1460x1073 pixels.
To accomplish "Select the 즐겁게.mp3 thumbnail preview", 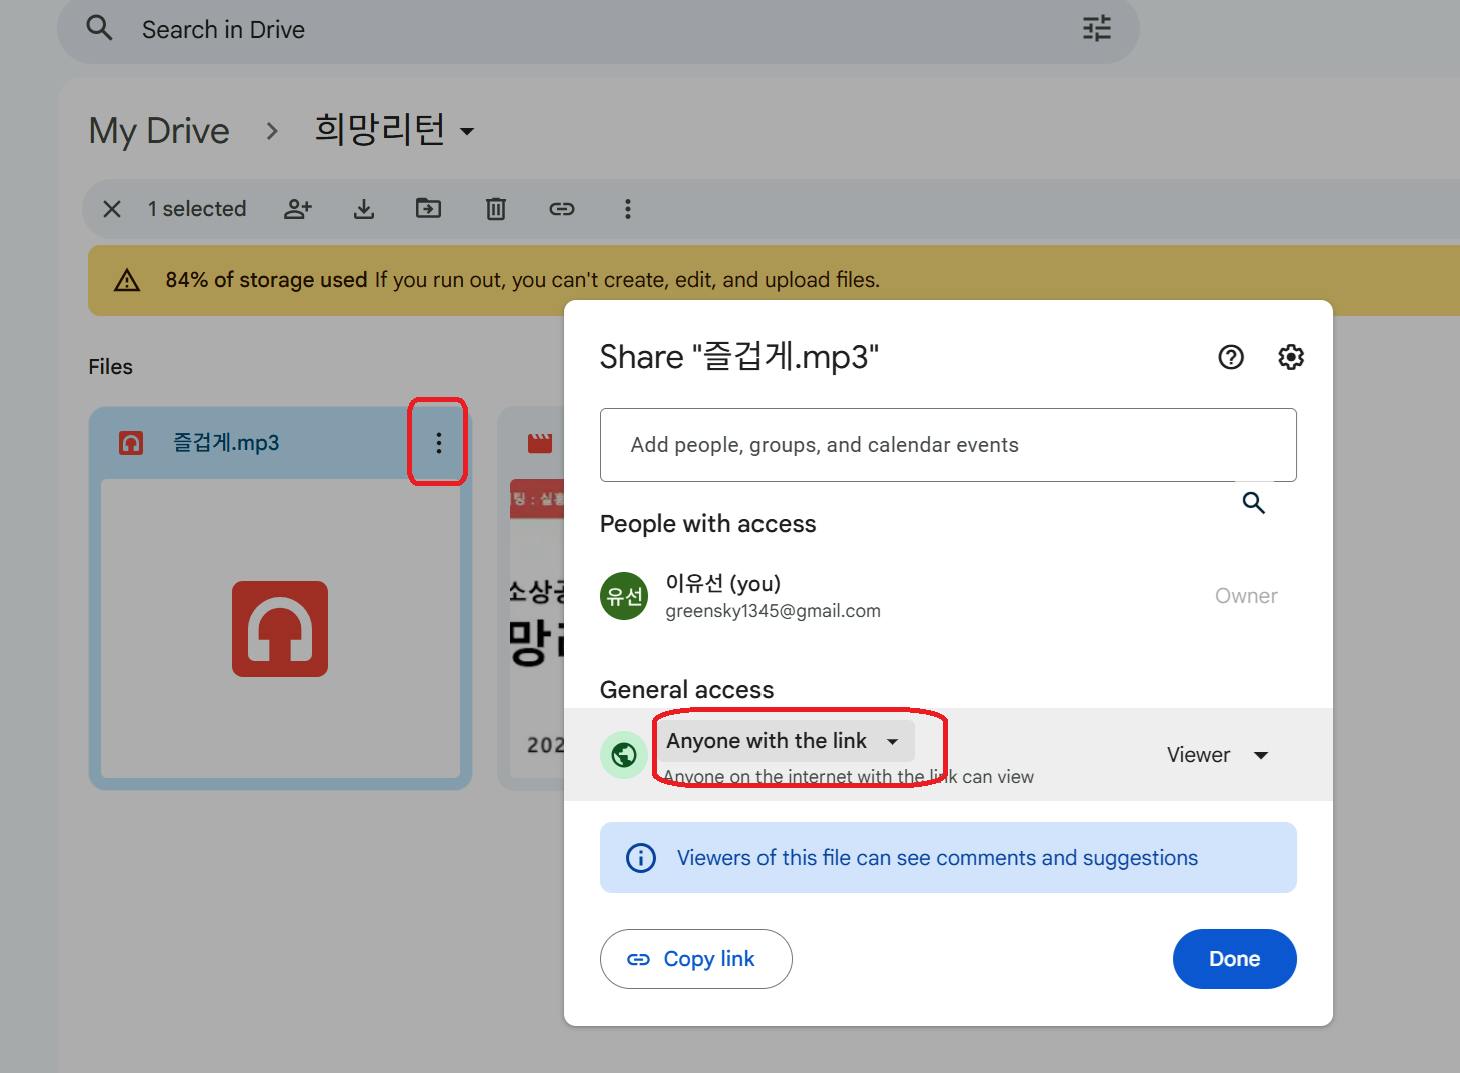I will click(280, 629).
